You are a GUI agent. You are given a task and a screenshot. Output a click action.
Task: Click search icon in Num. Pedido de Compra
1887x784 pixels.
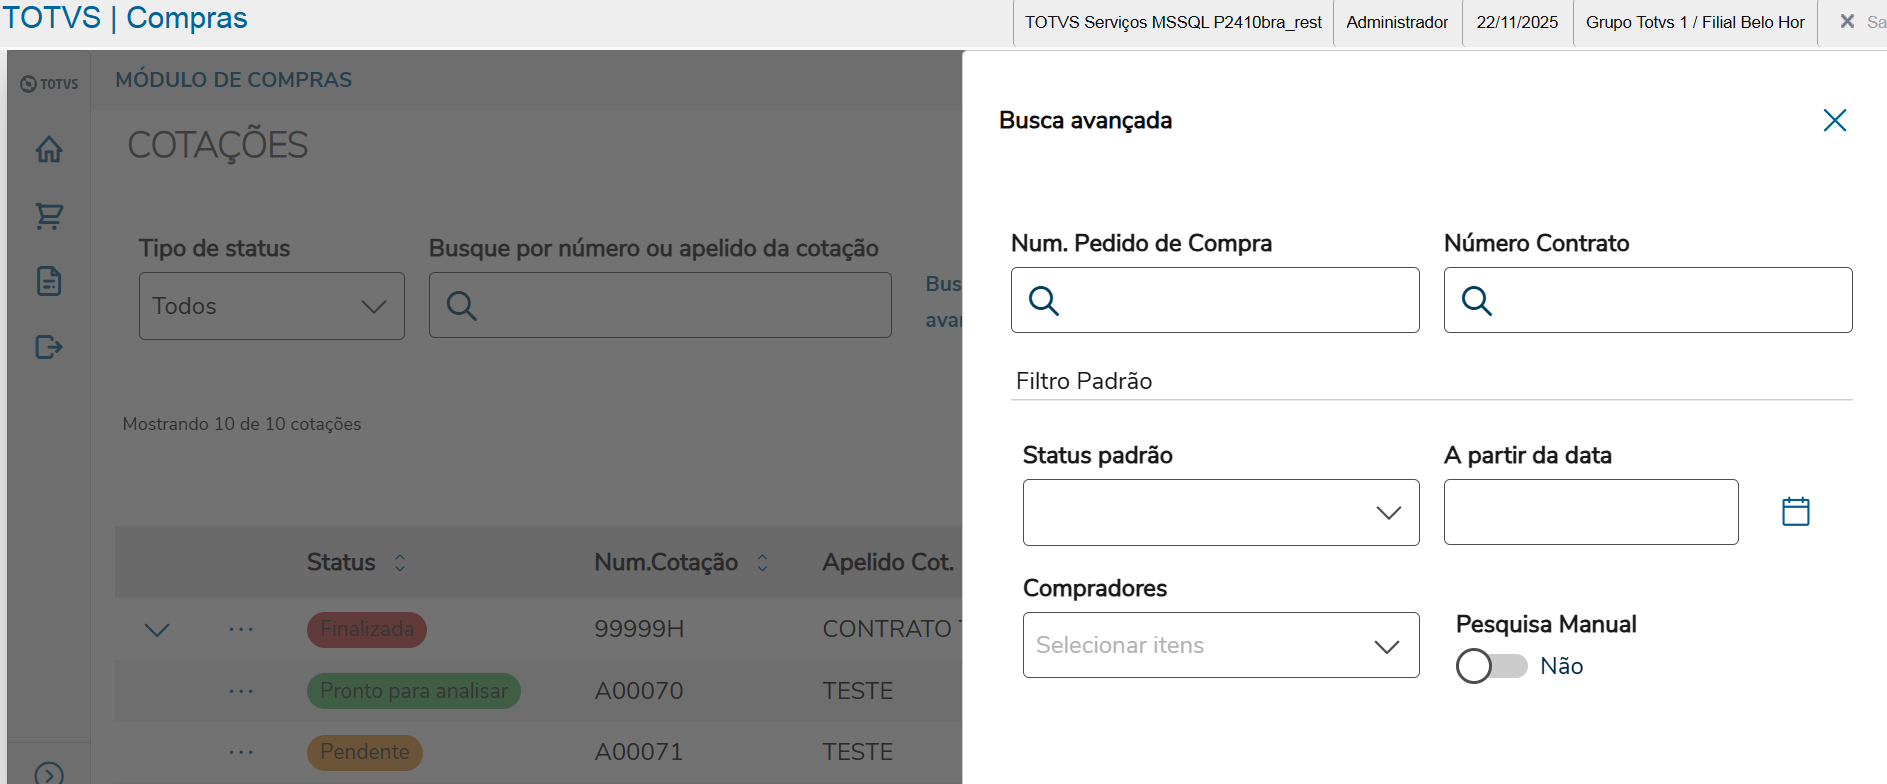click(1044, 301)
